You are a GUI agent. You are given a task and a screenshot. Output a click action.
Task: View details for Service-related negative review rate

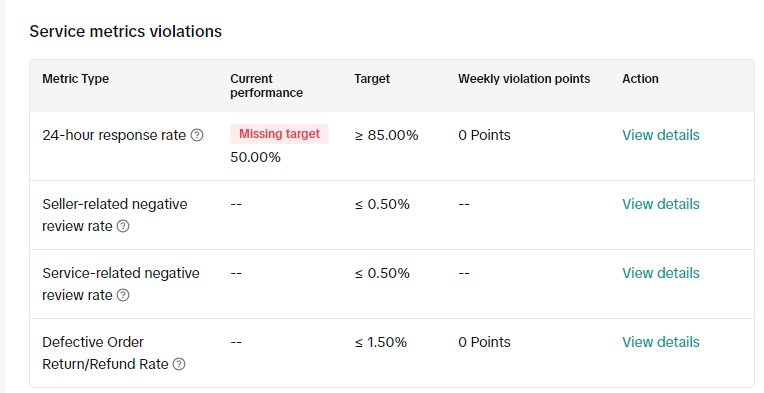661,273
